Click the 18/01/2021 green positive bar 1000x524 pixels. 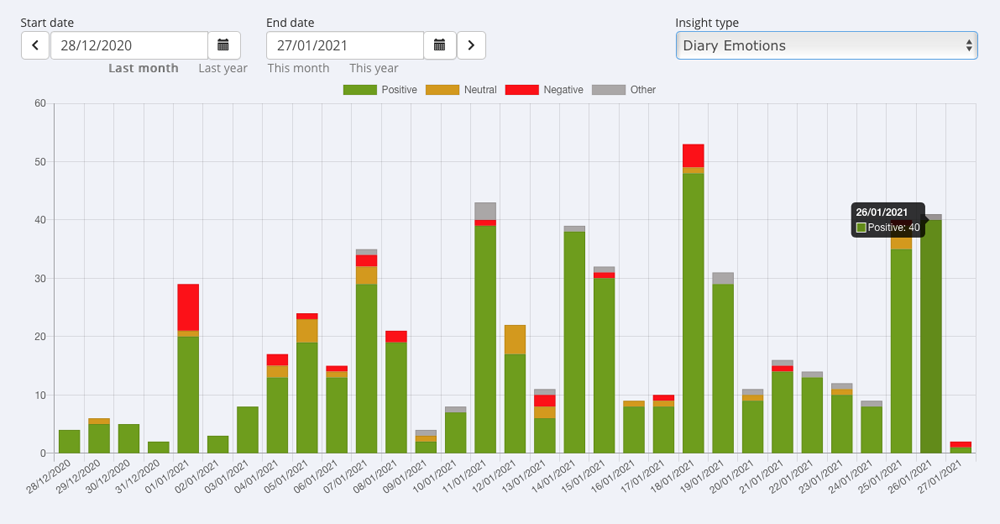(693, 313)
